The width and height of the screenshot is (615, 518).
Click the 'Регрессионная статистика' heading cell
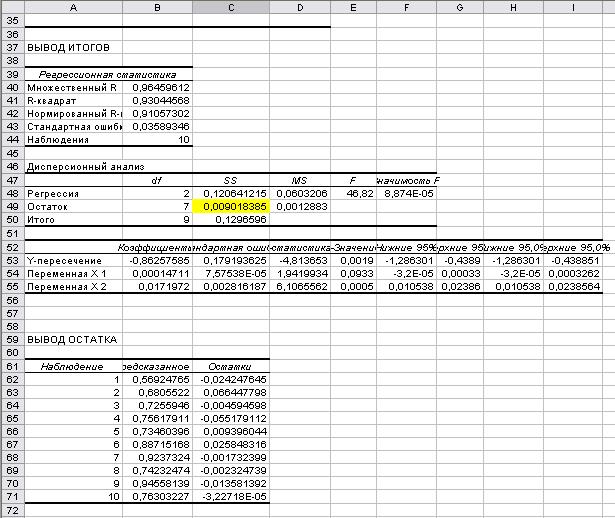tap(107, 75)
